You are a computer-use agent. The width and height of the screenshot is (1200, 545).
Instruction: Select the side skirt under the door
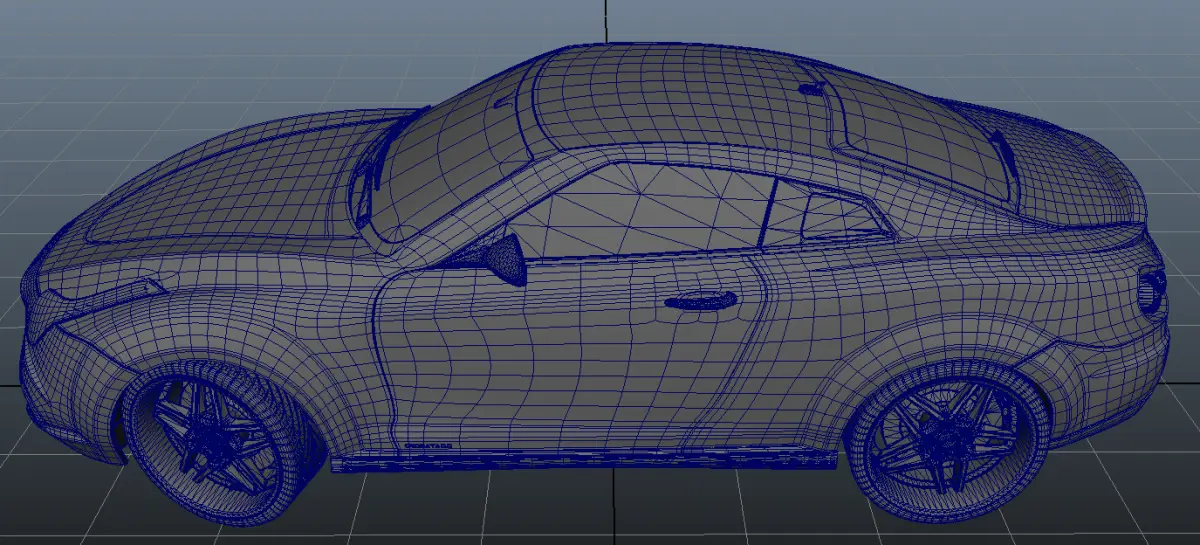pos(585,461)
